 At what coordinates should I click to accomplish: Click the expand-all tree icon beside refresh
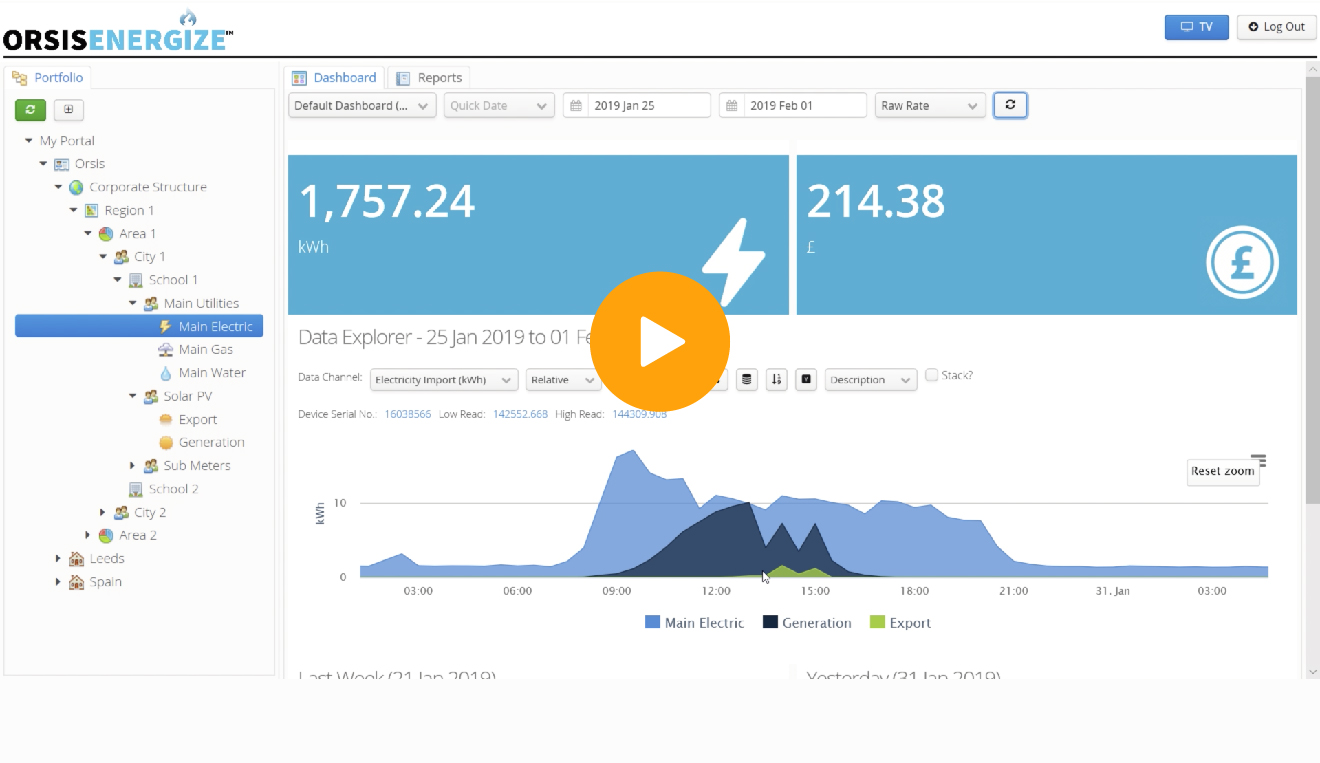pyautogui.click(x=69, y=110)
